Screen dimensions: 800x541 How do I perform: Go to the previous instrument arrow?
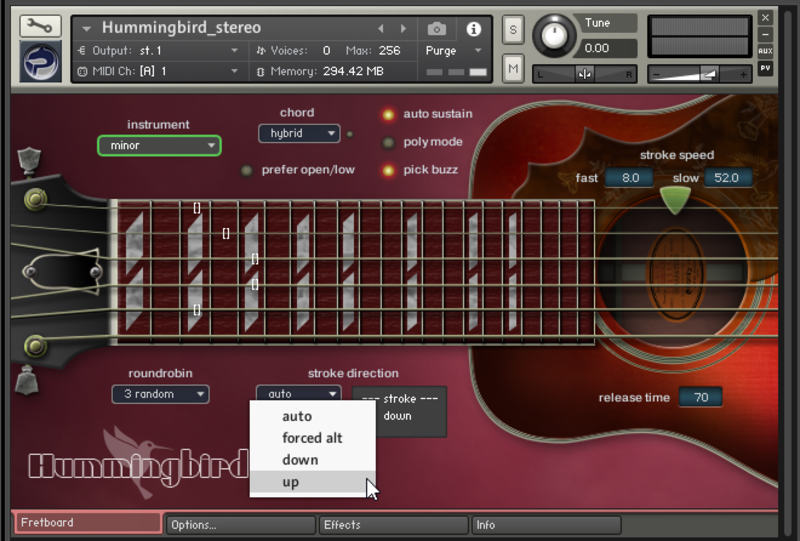381,29
